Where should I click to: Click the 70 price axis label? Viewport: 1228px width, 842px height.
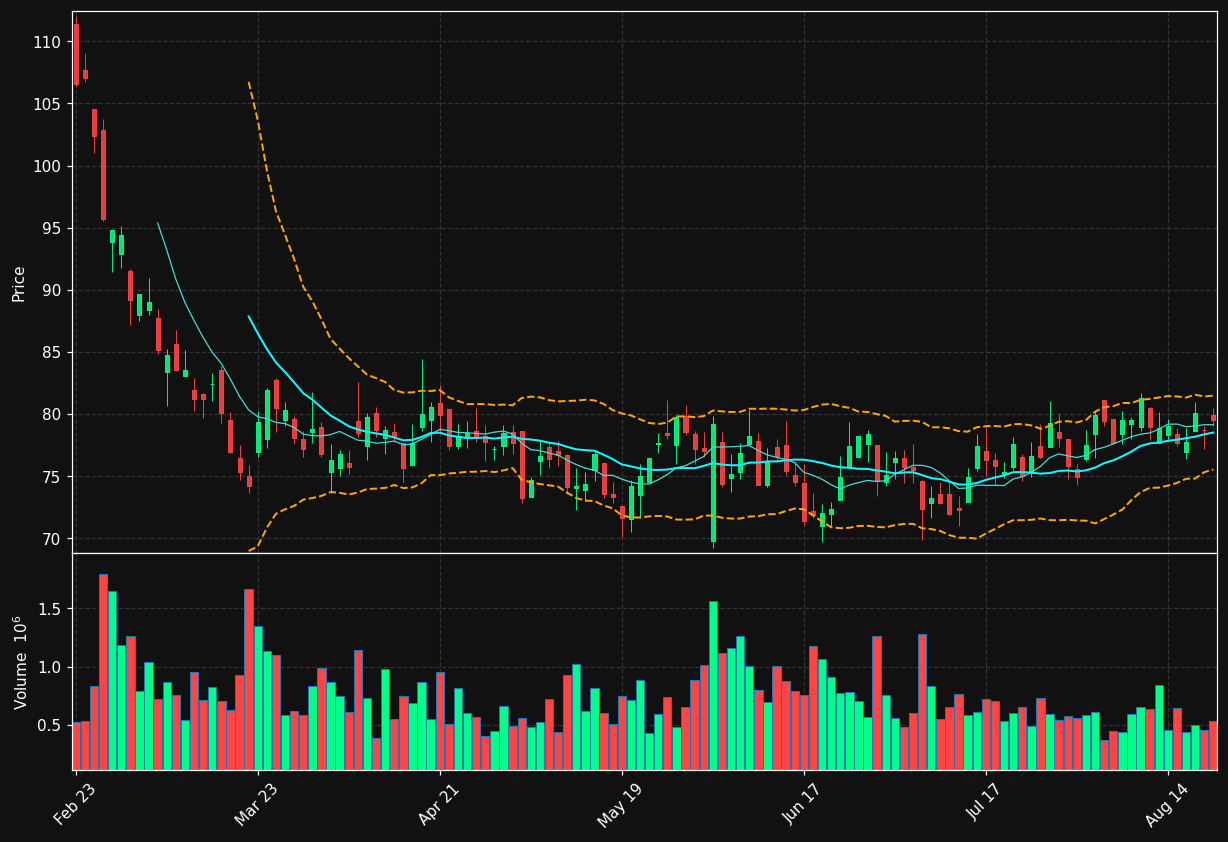[51, 539]
